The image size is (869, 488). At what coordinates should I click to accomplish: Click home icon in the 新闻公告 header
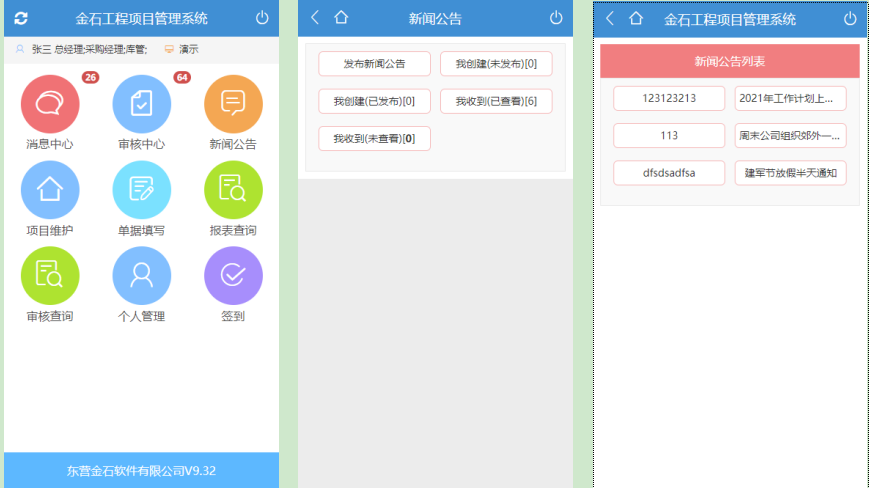pyautogui.click(x=341, y=18)
